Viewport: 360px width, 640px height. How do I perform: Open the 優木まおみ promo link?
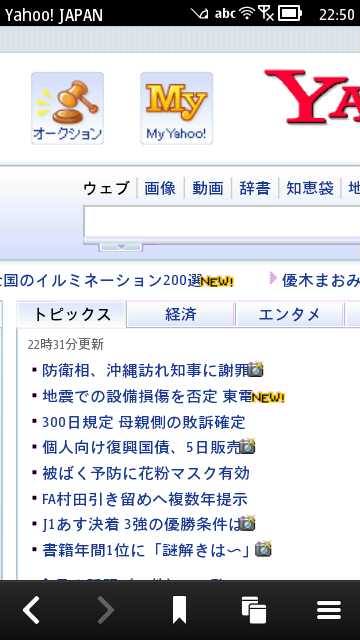(x=321, y=281)
